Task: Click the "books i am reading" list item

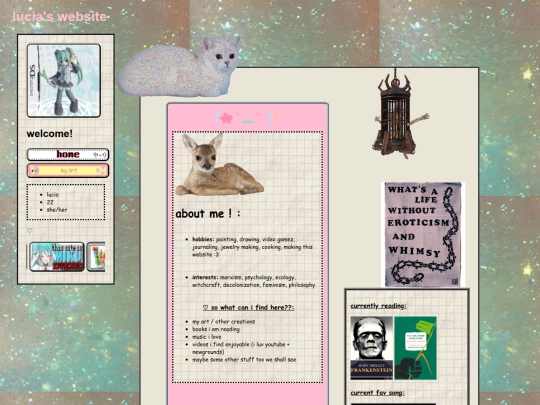Action: point(216,329)
